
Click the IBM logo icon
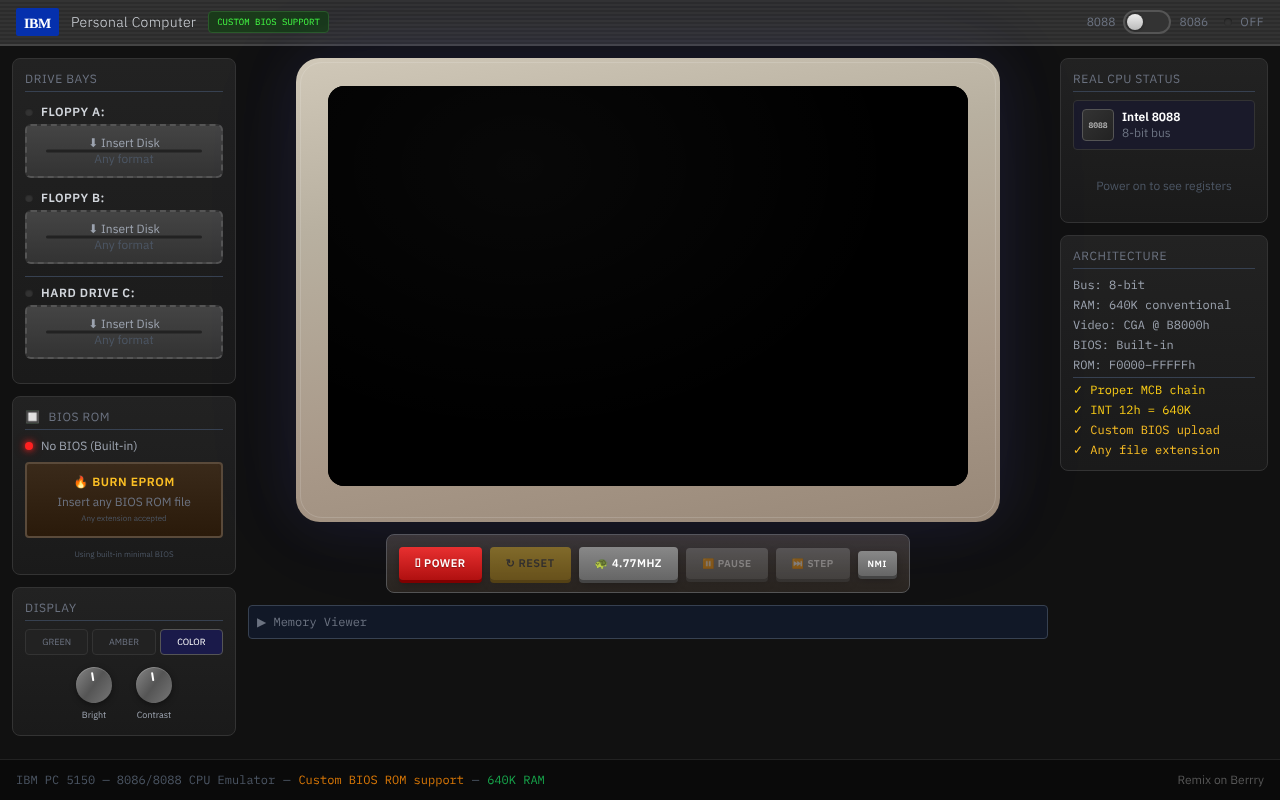(37, 22)
